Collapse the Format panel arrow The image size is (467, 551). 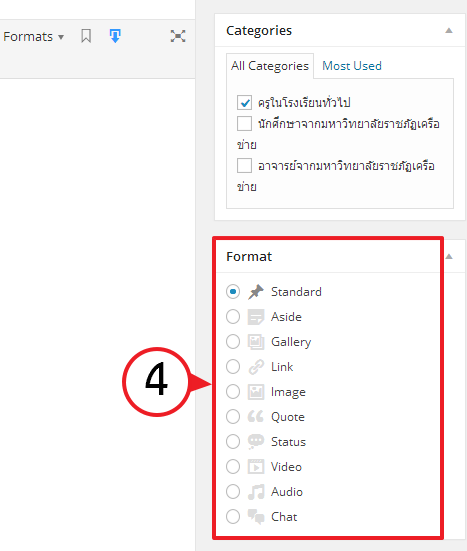[x=449, y=257]
